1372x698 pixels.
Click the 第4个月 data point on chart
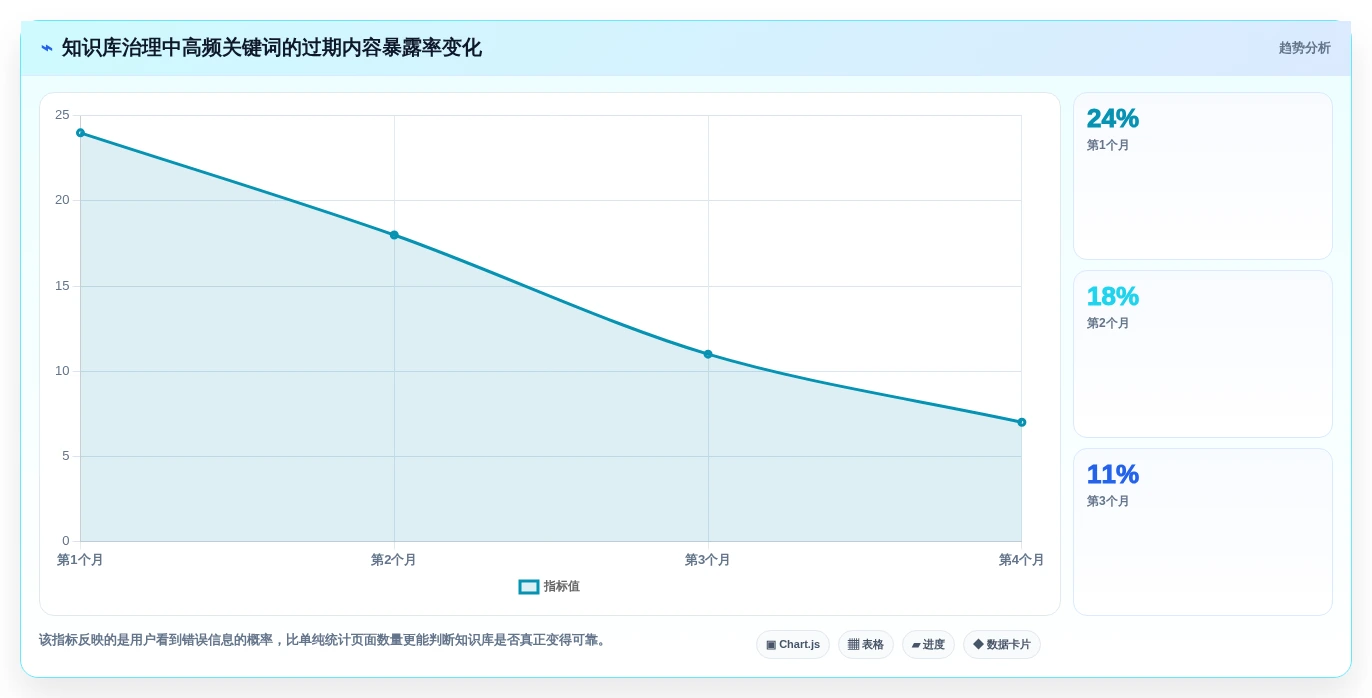click(x=1021, y=422)
